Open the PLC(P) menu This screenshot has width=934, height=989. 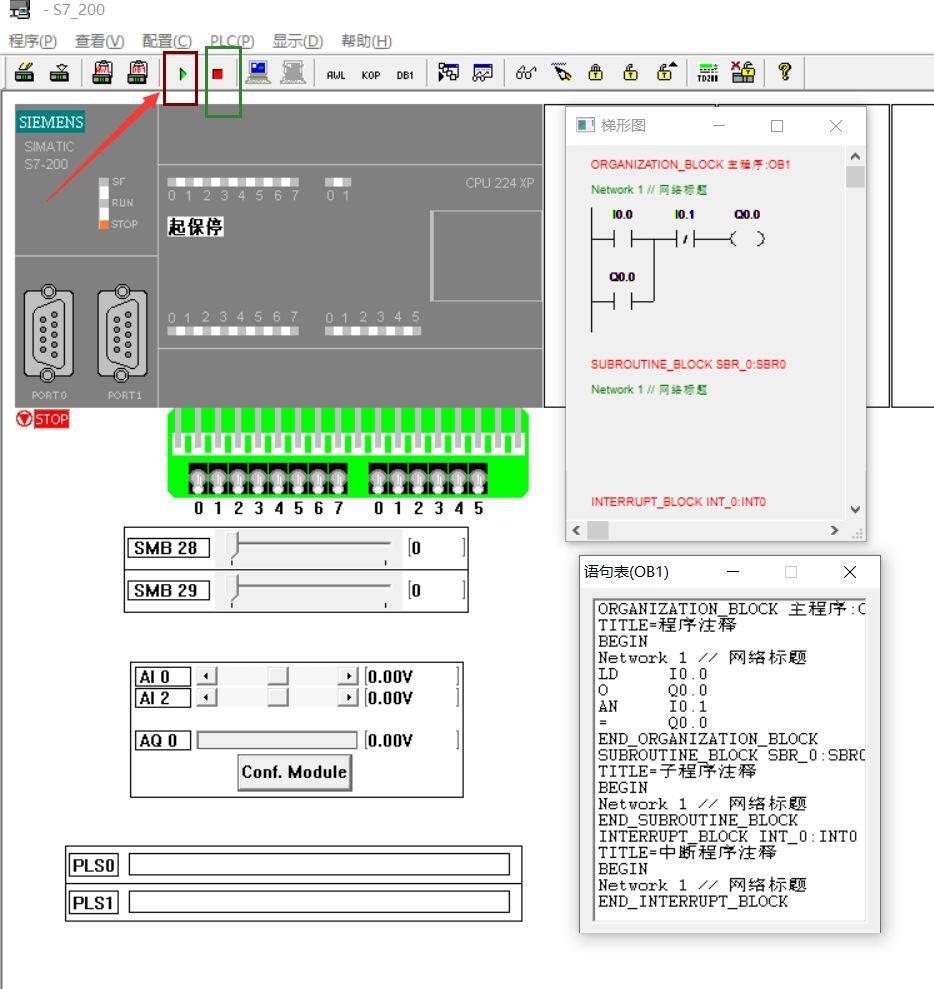click(x=232, y=41)
